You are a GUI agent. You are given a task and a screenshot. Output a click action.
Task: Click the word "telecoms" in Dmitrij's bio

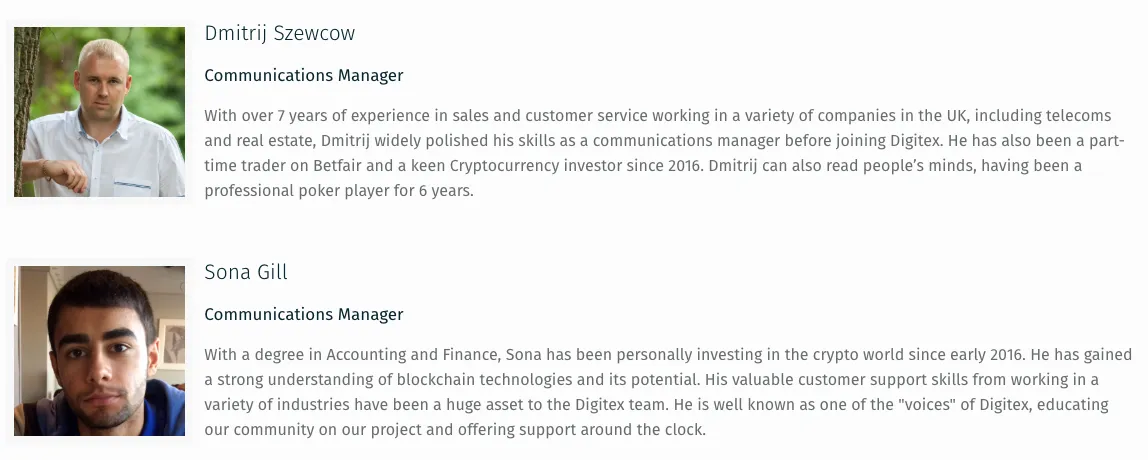(1078, 116)
